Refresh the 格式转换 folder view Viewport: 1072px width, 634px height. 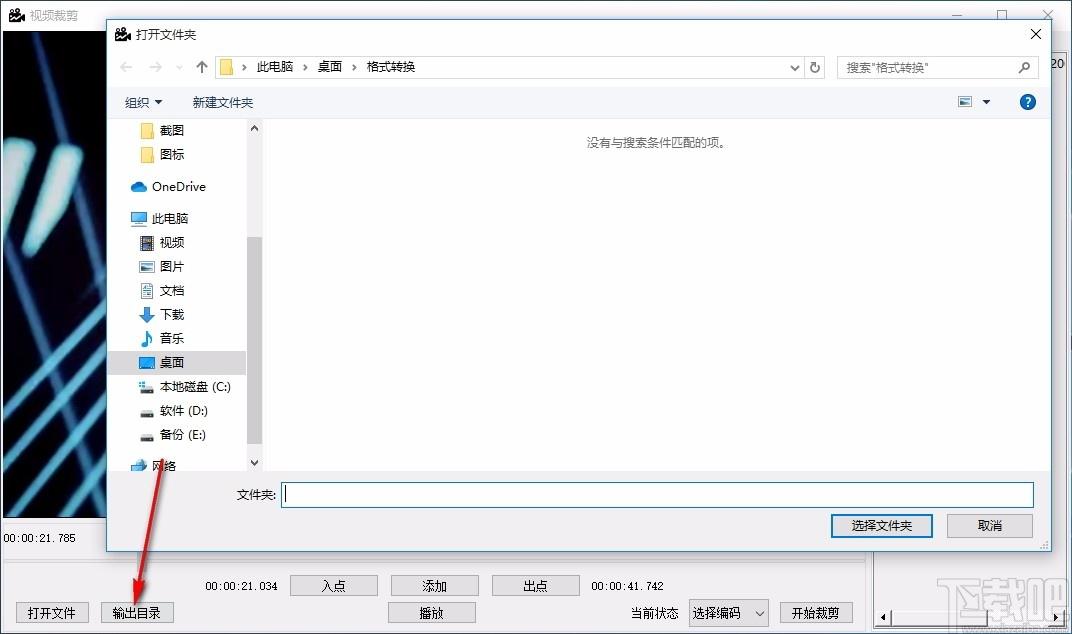[x=815, y=68]
